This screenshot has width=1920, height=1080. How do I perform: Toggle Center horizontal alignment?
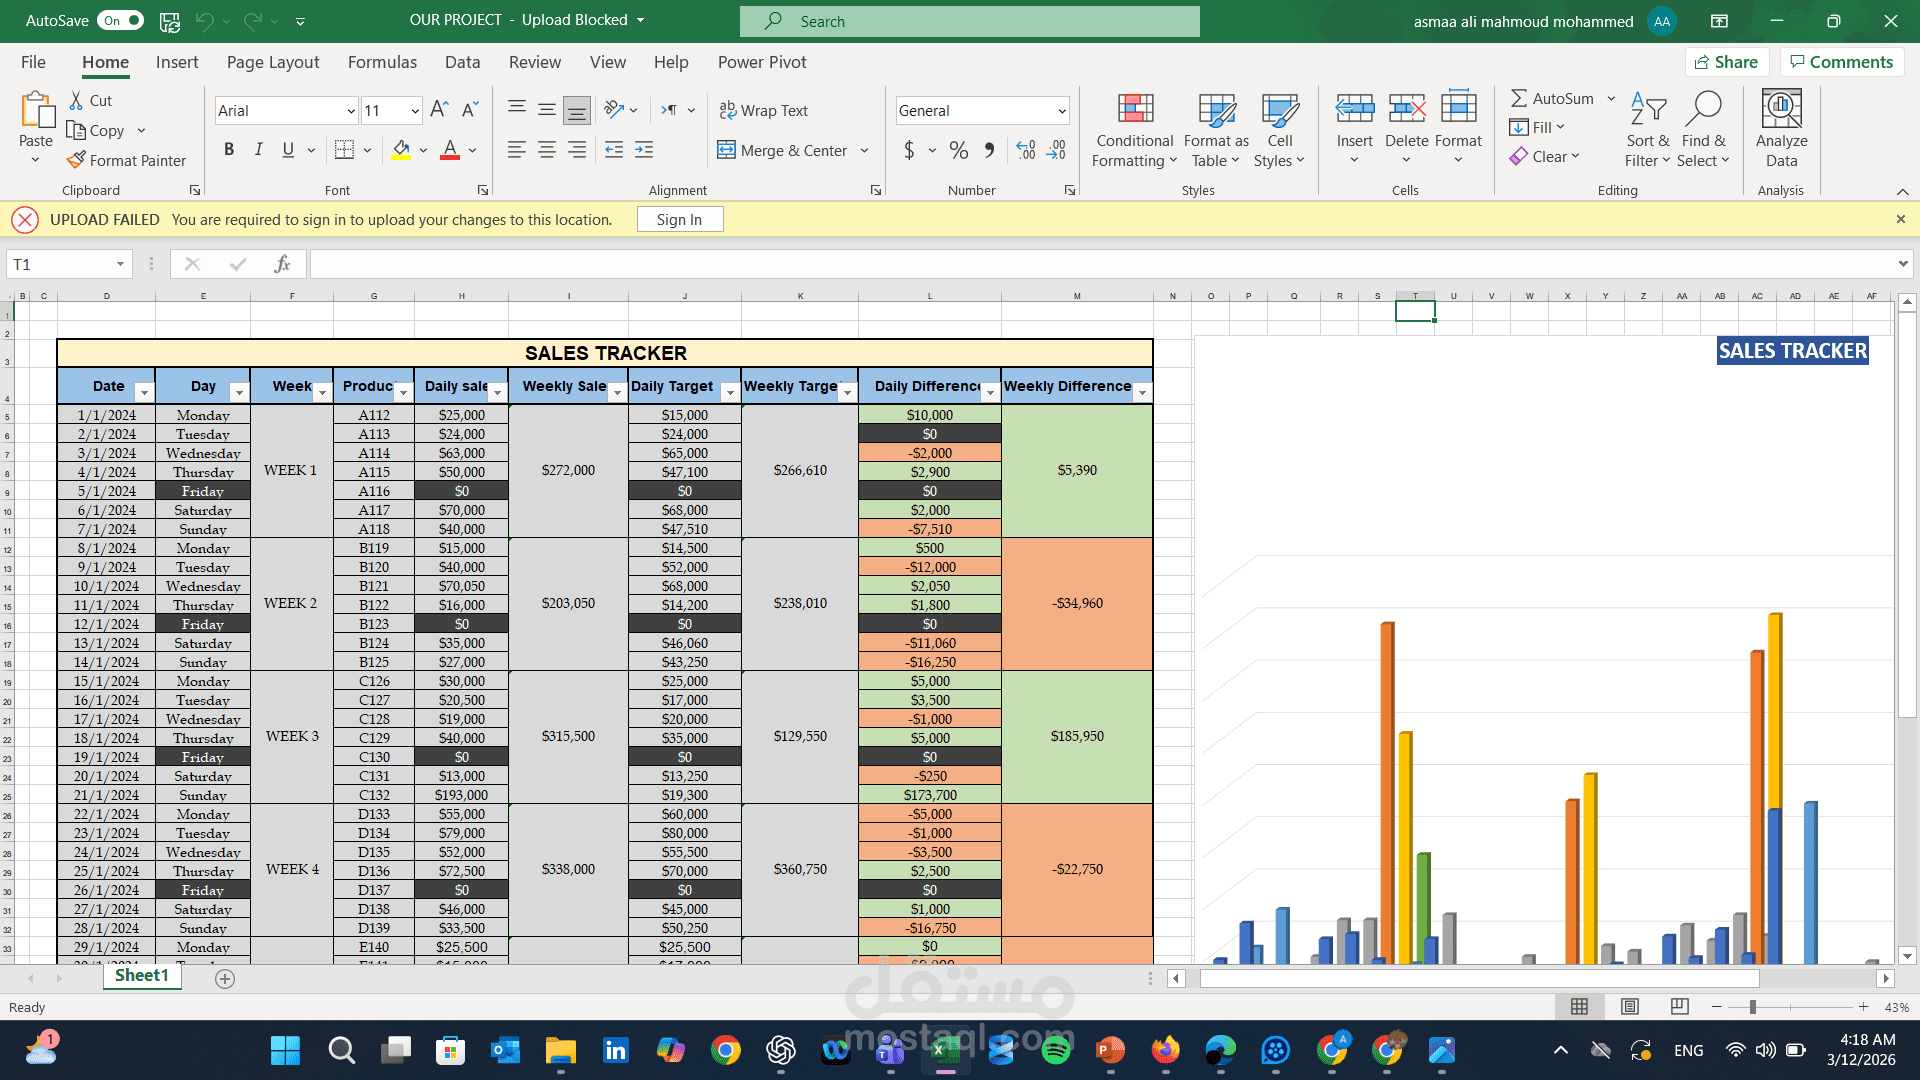pyautogui.click(x=547, y=150)
